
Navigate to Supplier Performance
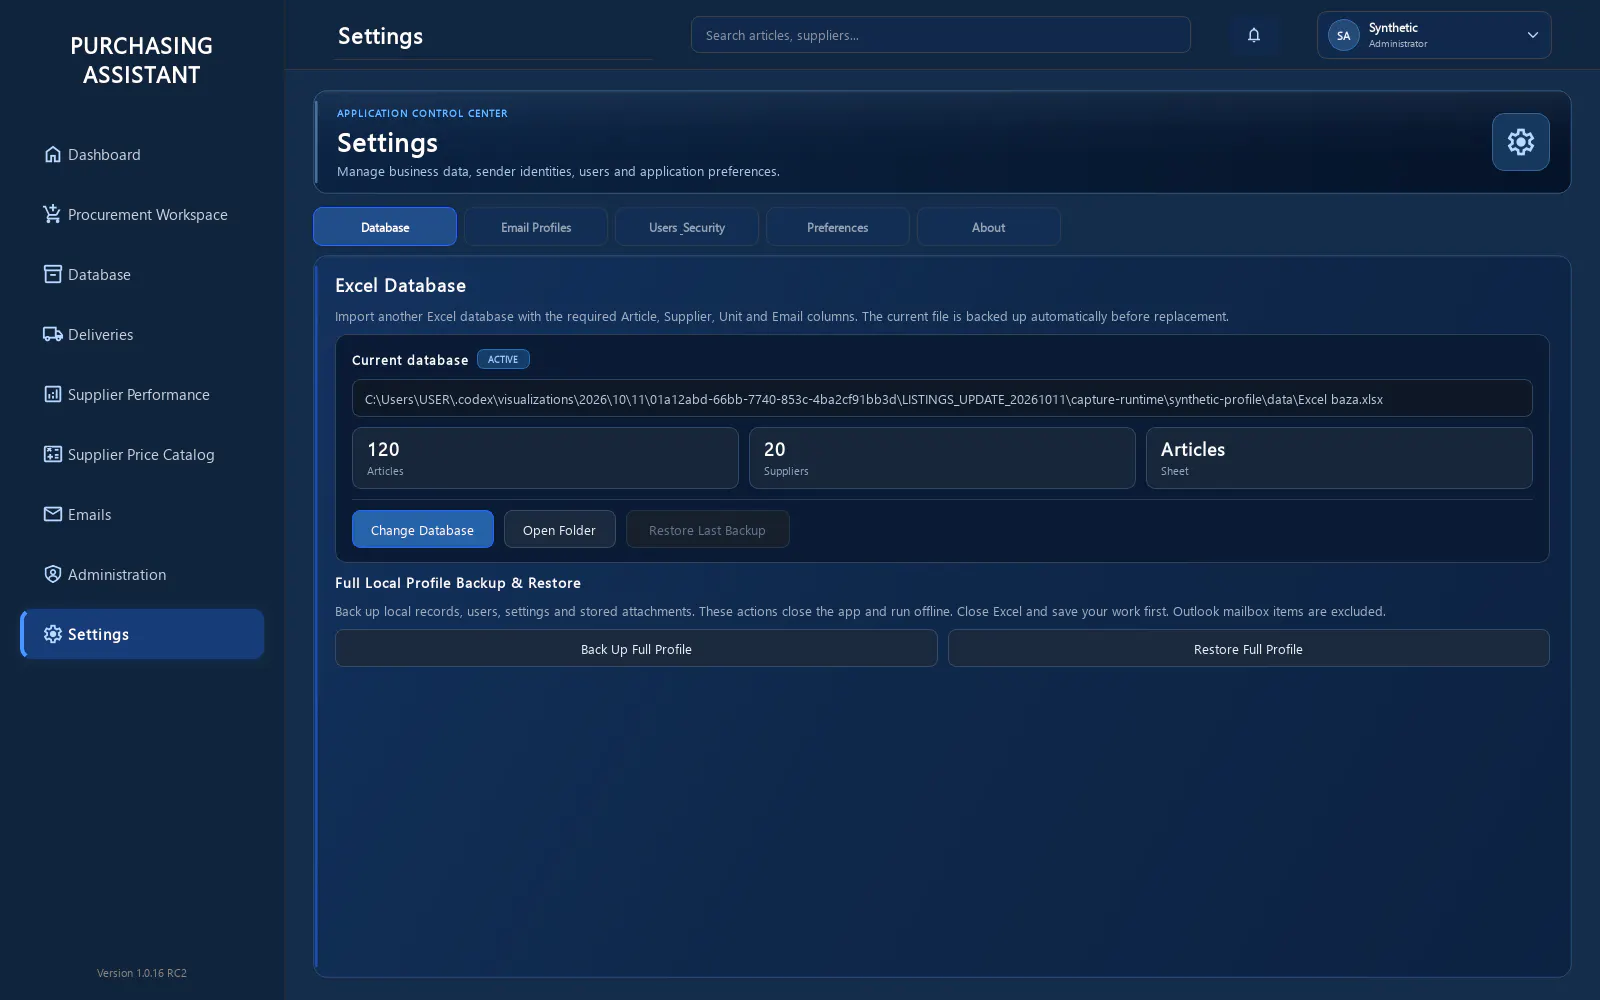click(x=142, y=394)
